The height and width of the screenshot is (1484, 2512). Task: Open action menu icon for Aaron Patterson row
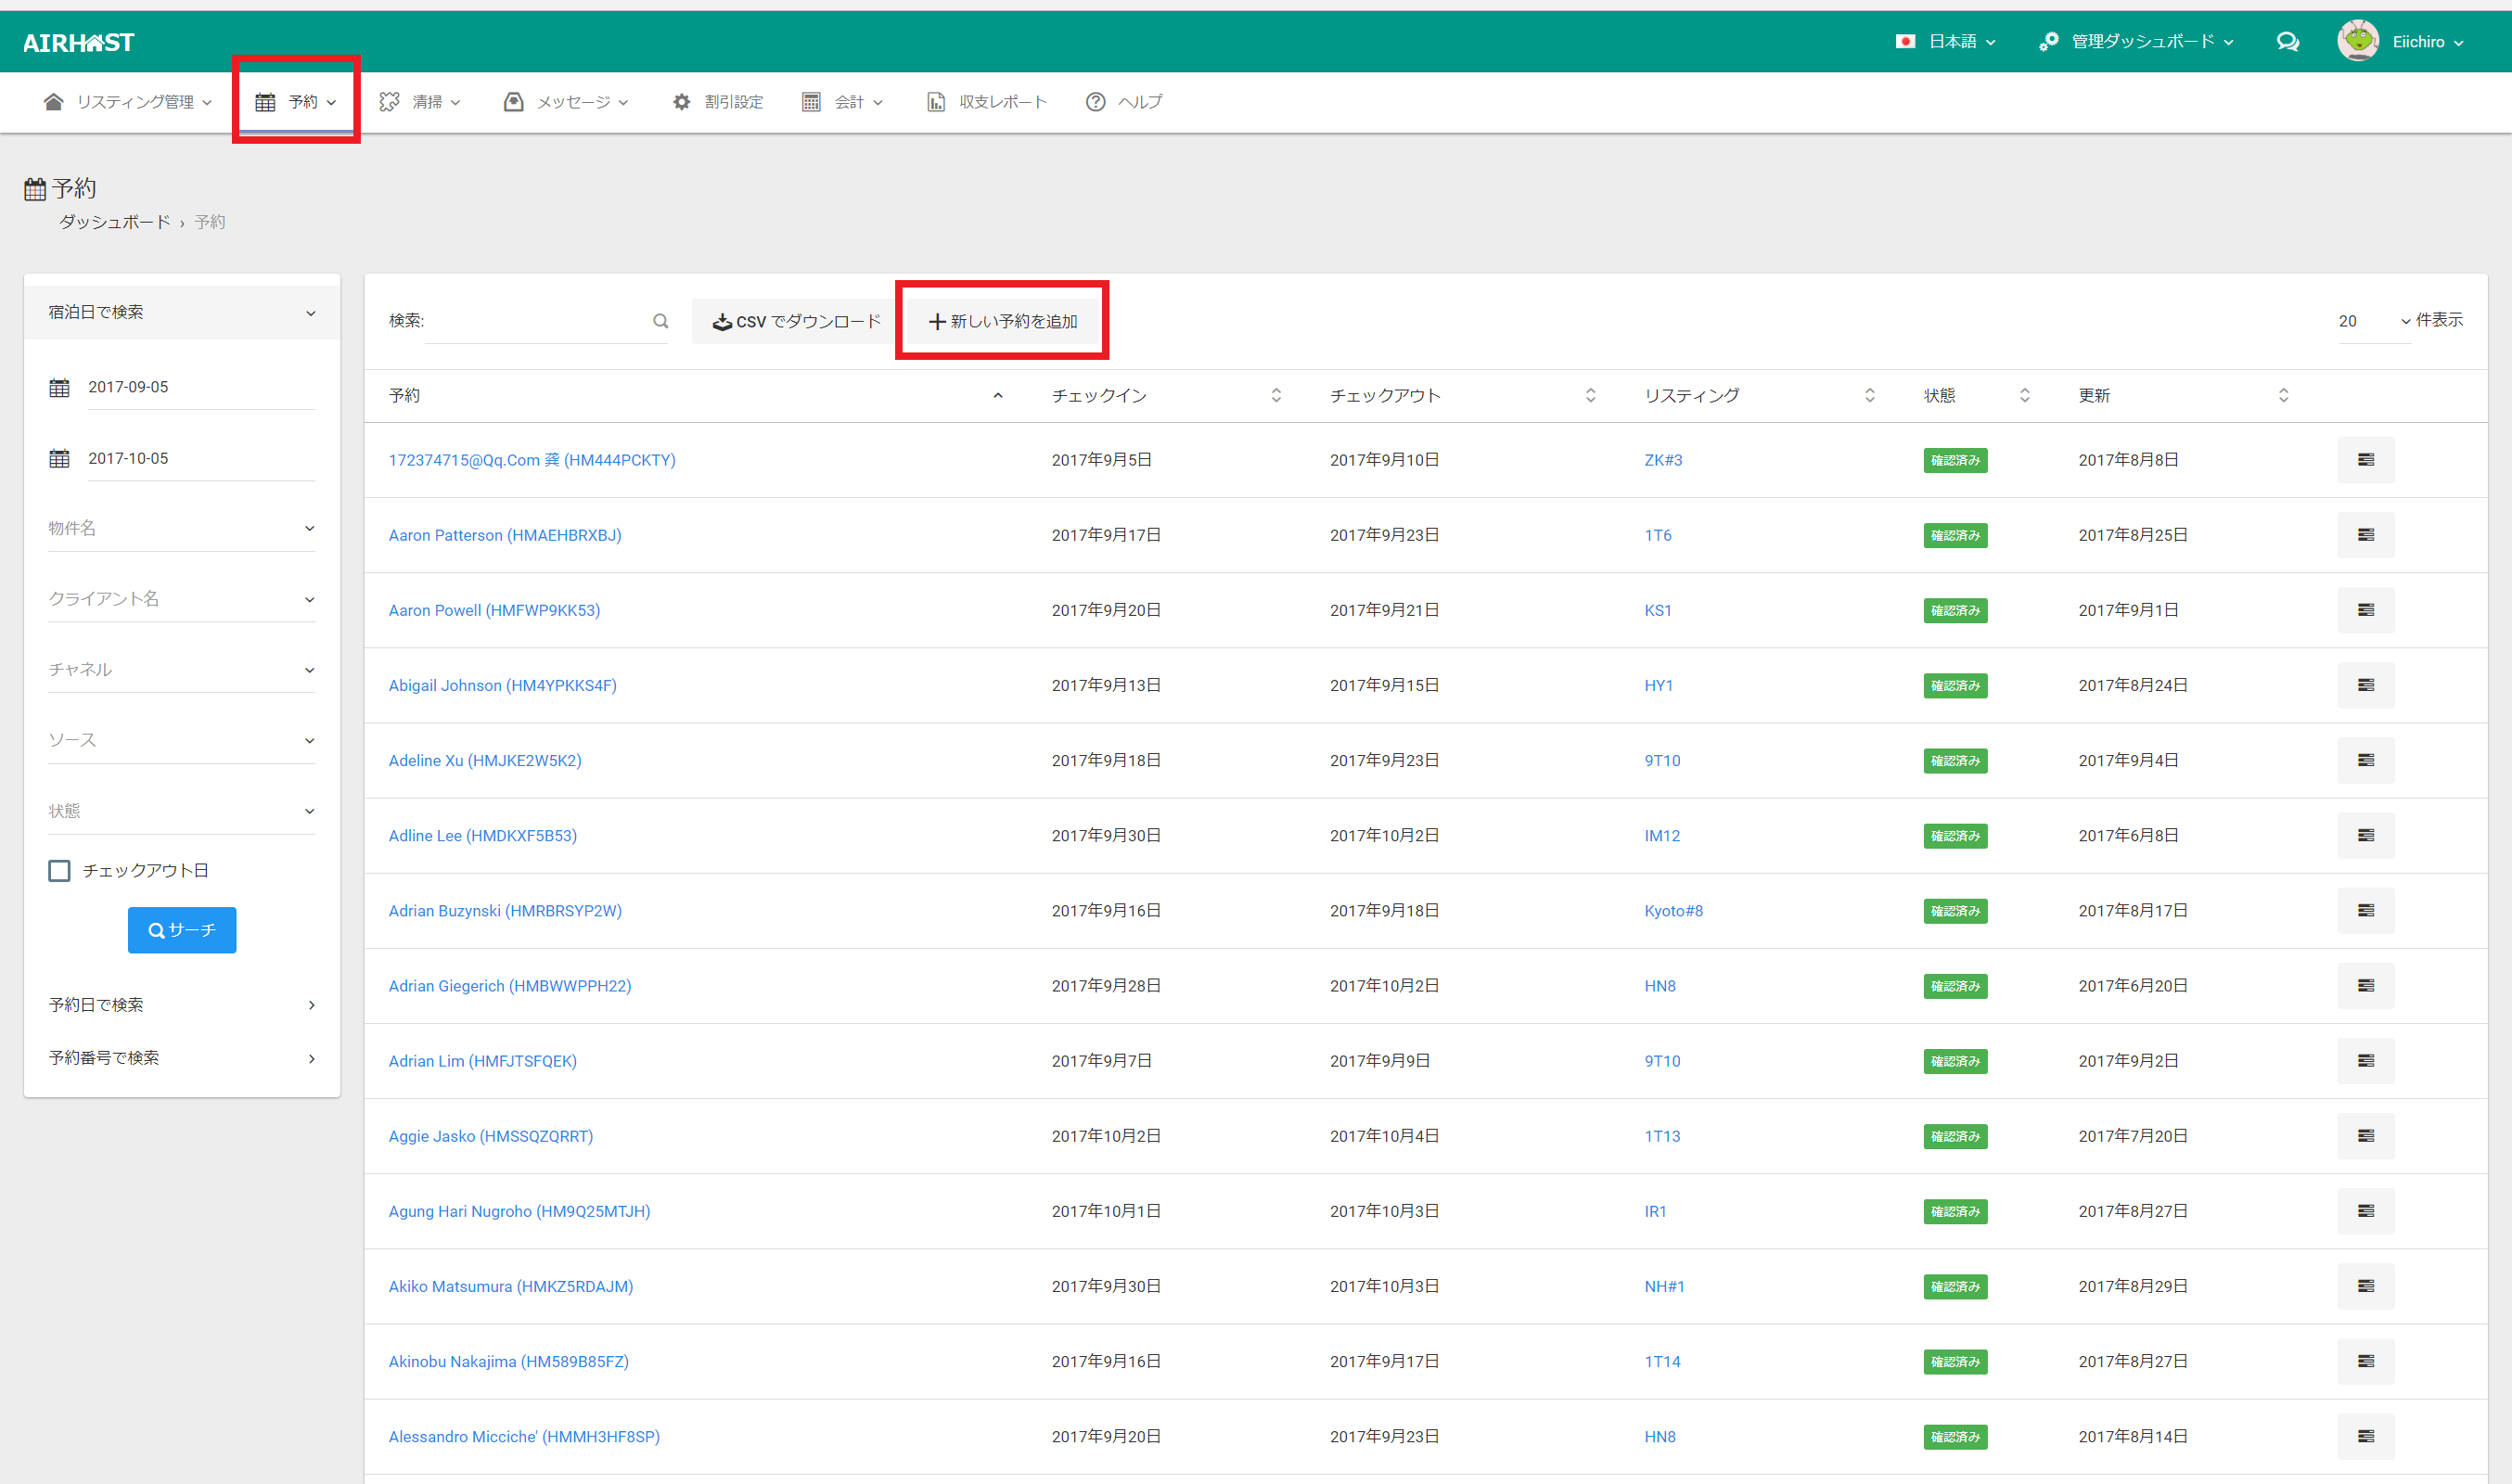(x=2365, y=535)
